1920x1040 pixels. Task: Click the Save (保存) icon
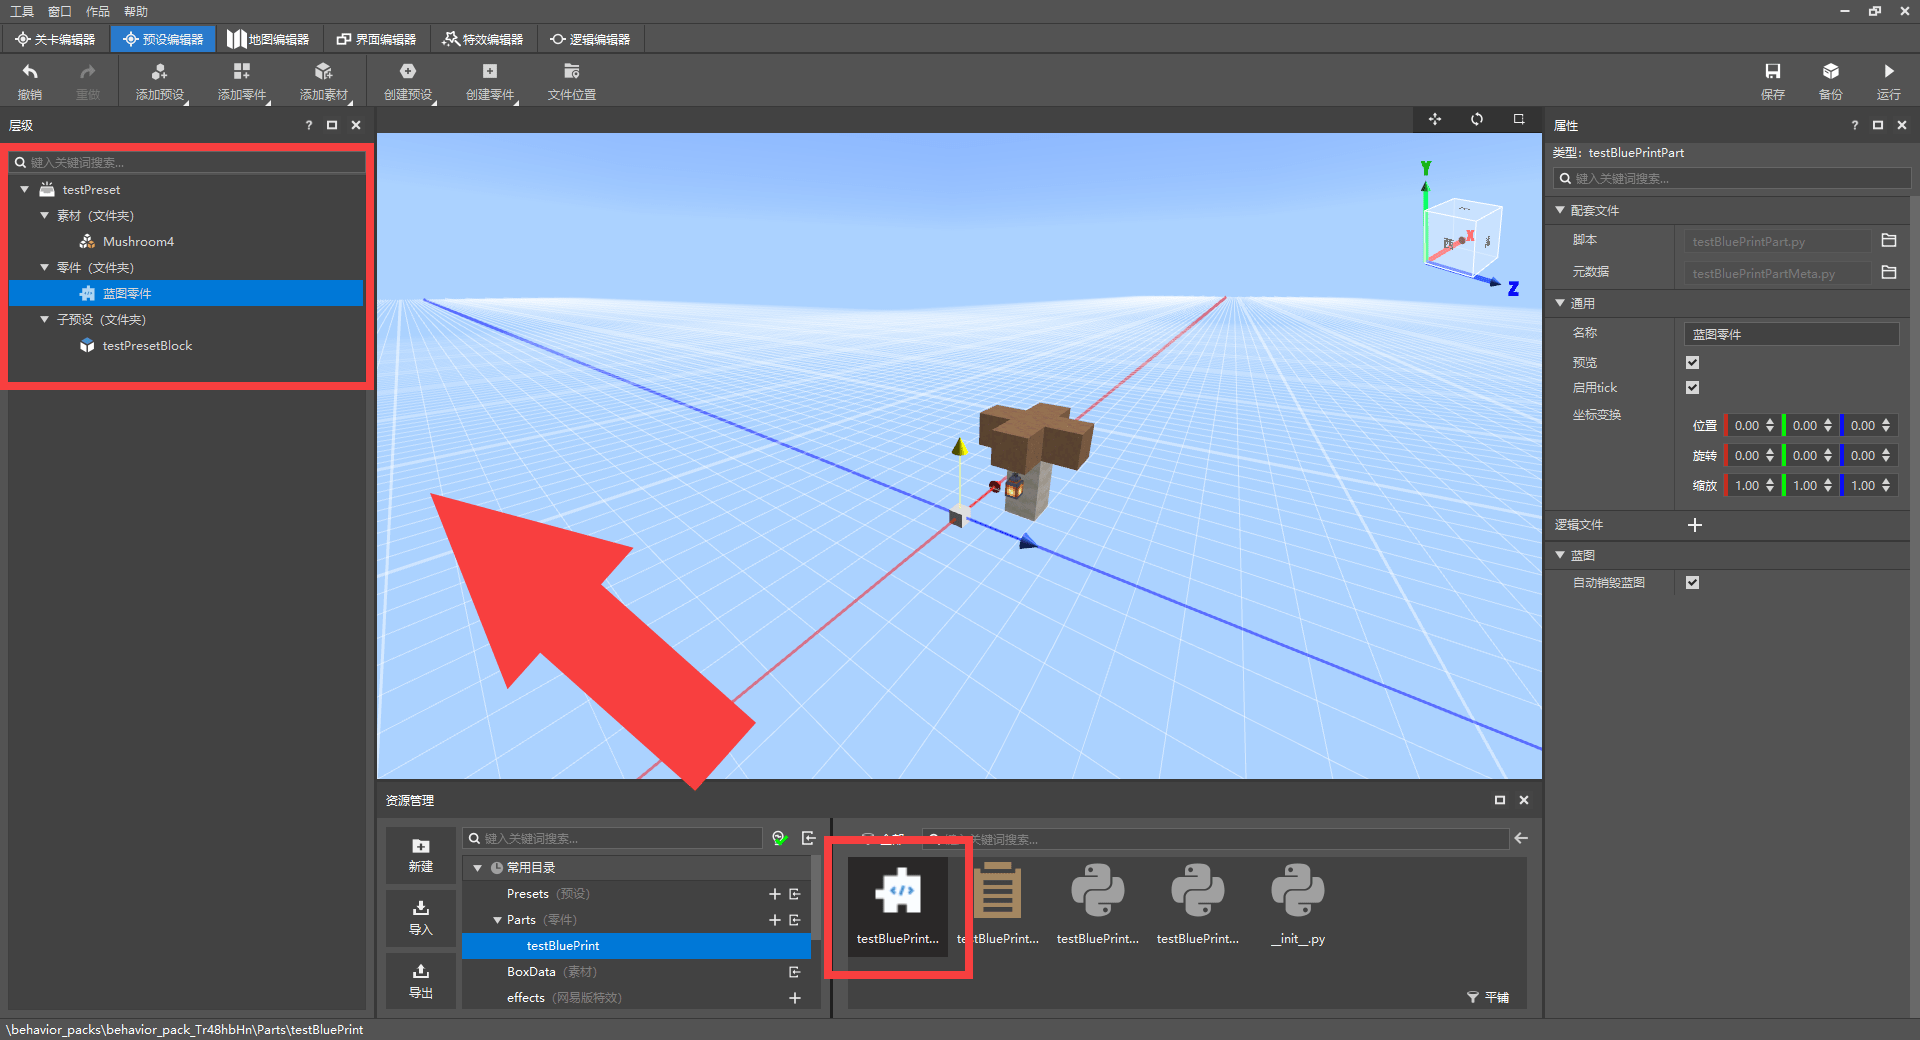pos(1773,81)
